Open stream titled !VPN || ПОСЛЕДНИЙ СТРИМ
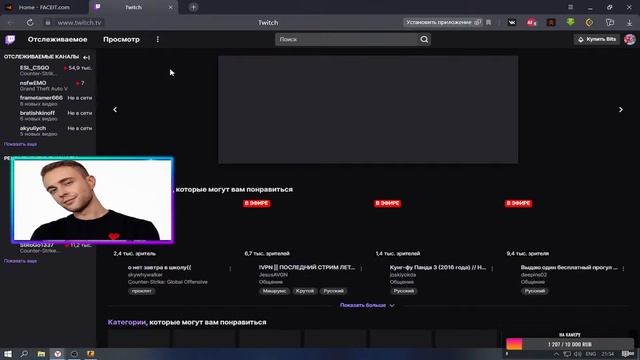This screenshot has width=640, height=360. pos(307,267)
